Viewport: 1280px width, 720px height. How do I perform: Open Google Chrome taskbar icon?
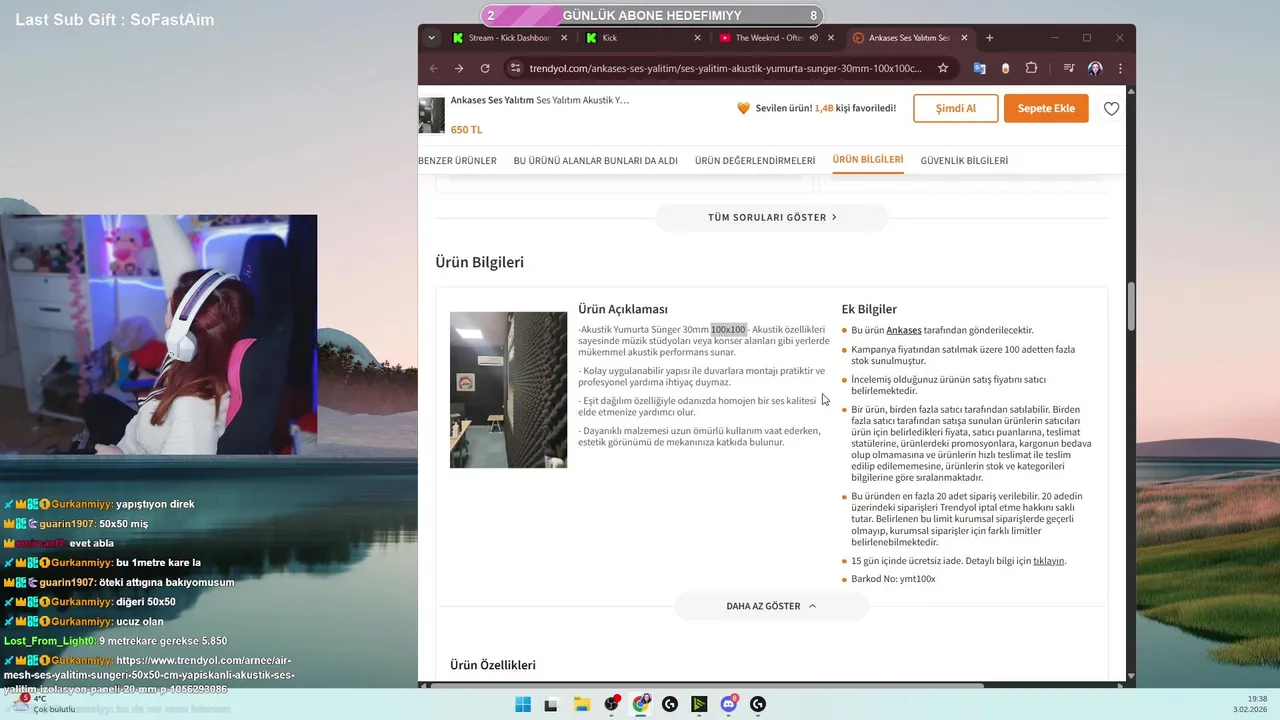tap(640, 704)
